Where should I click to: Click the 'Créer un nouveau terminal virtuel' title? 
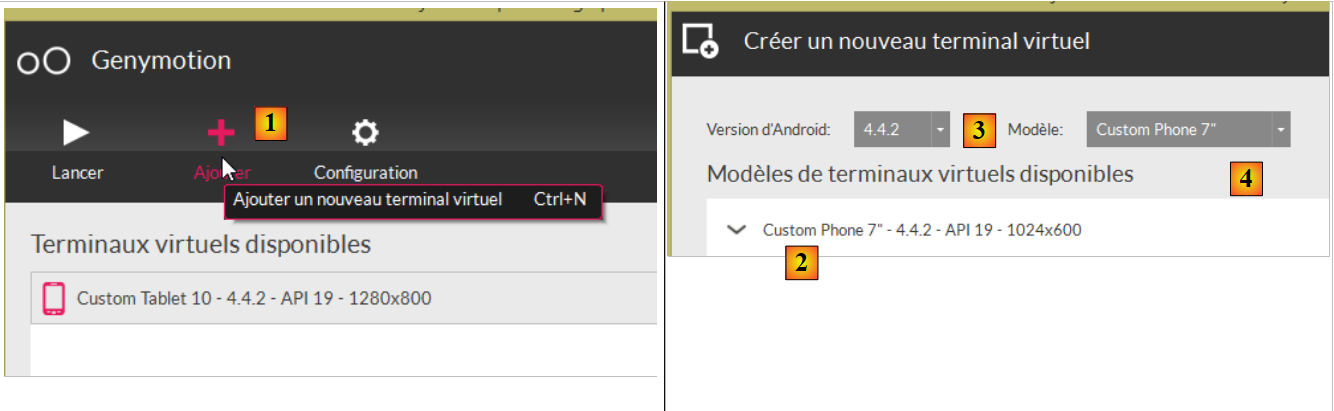[x=916, y=41]
